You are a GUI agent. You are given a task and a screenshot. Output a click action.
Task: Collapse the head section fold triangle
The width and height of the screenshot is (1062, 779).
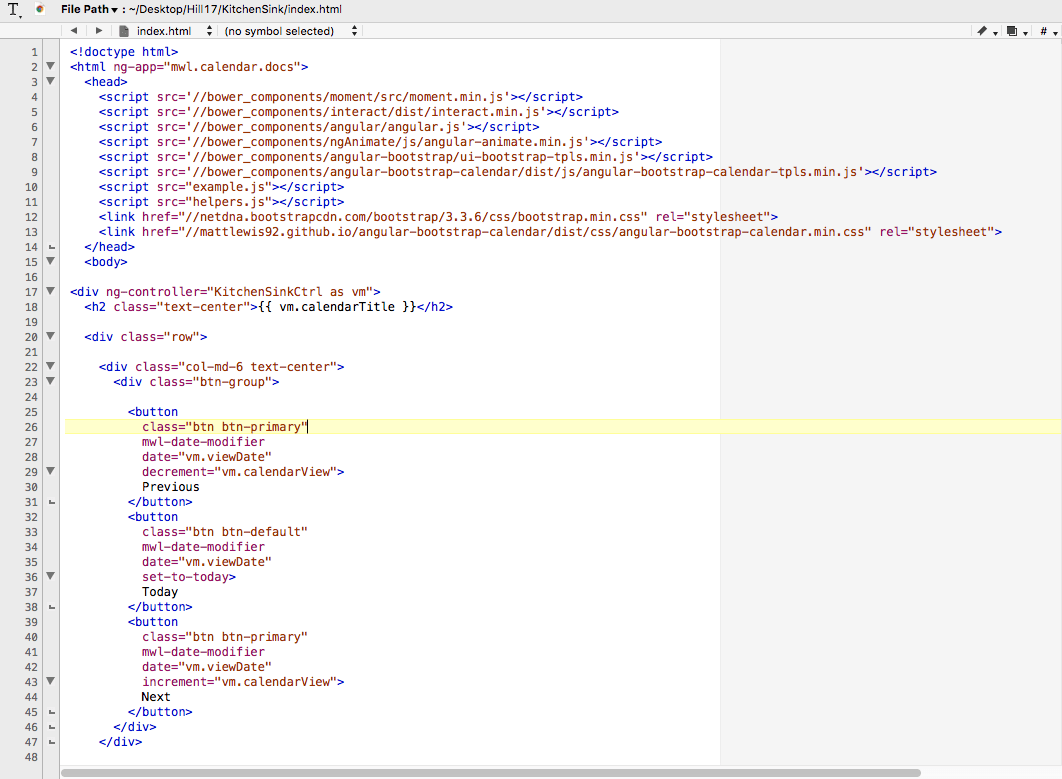(50, 81)
